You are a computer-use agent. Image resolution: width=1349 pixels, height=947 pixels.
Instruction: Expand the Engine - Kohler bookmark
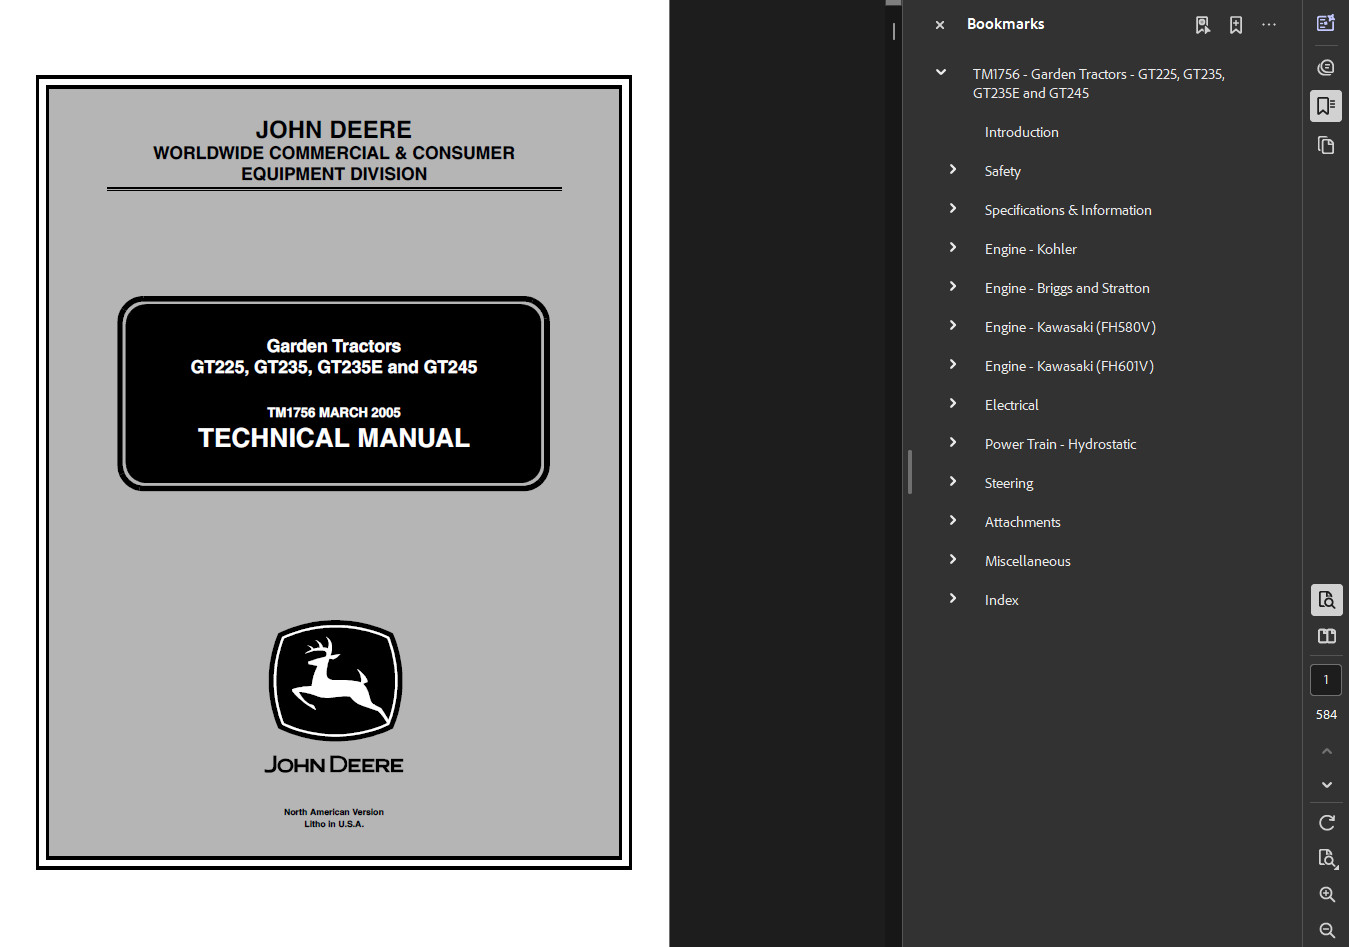point(953,248)
